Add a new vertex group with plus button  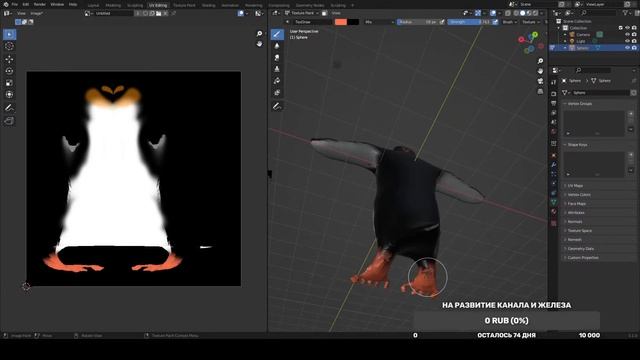point(631,113)
